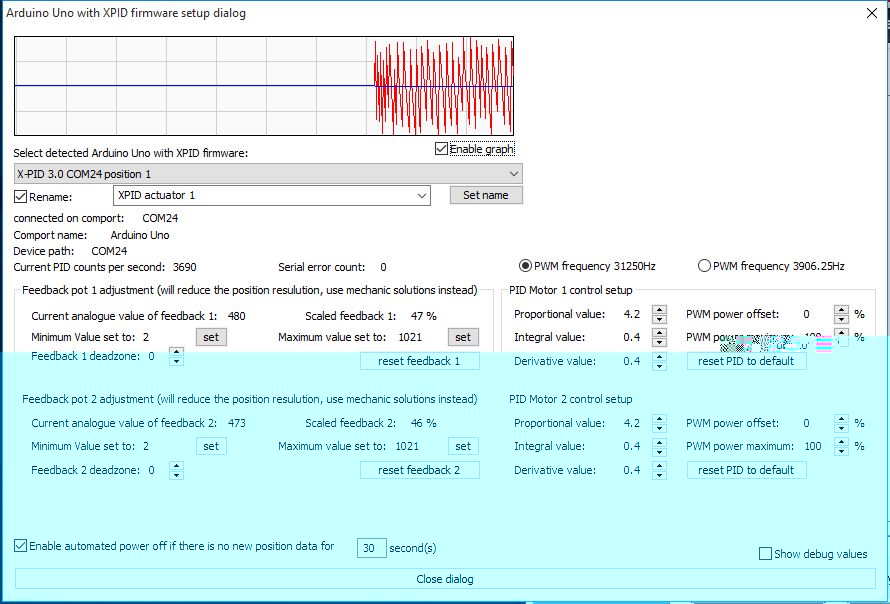The image size is (890, 604).
Task: Increase Motor 1 PWM power offset
Action: click(x=841, y=309)
